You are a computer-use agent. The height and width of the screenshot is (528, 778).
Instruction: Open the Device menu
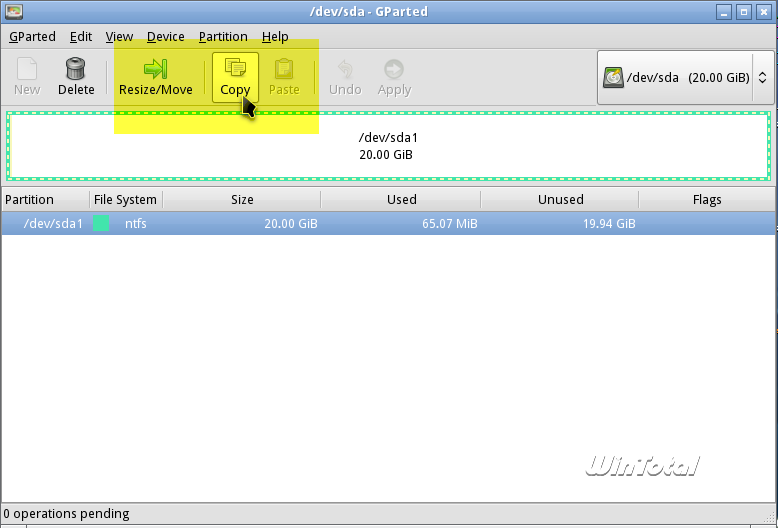tap(166, 37)
